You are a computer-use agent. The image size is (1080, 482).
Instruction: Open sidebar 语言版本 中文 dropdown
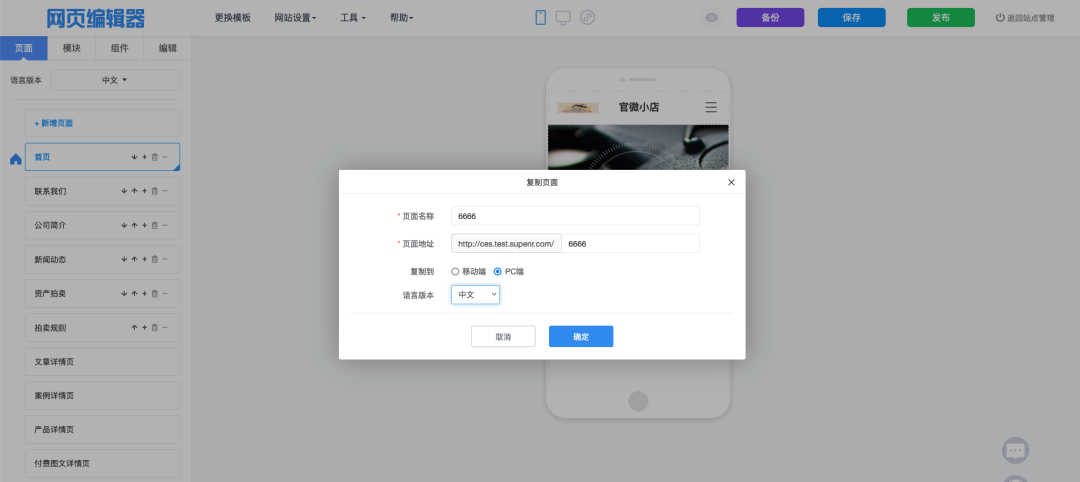[x=115, y=80]
